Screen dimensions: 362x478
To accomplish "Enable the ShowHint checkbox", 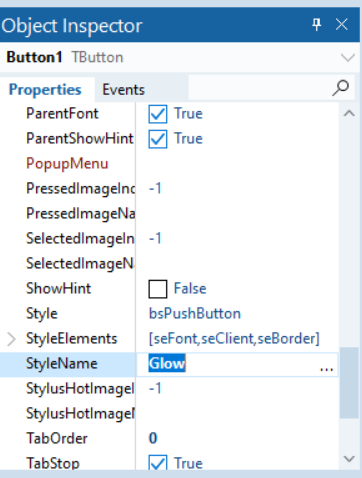I will pos(158,289).
